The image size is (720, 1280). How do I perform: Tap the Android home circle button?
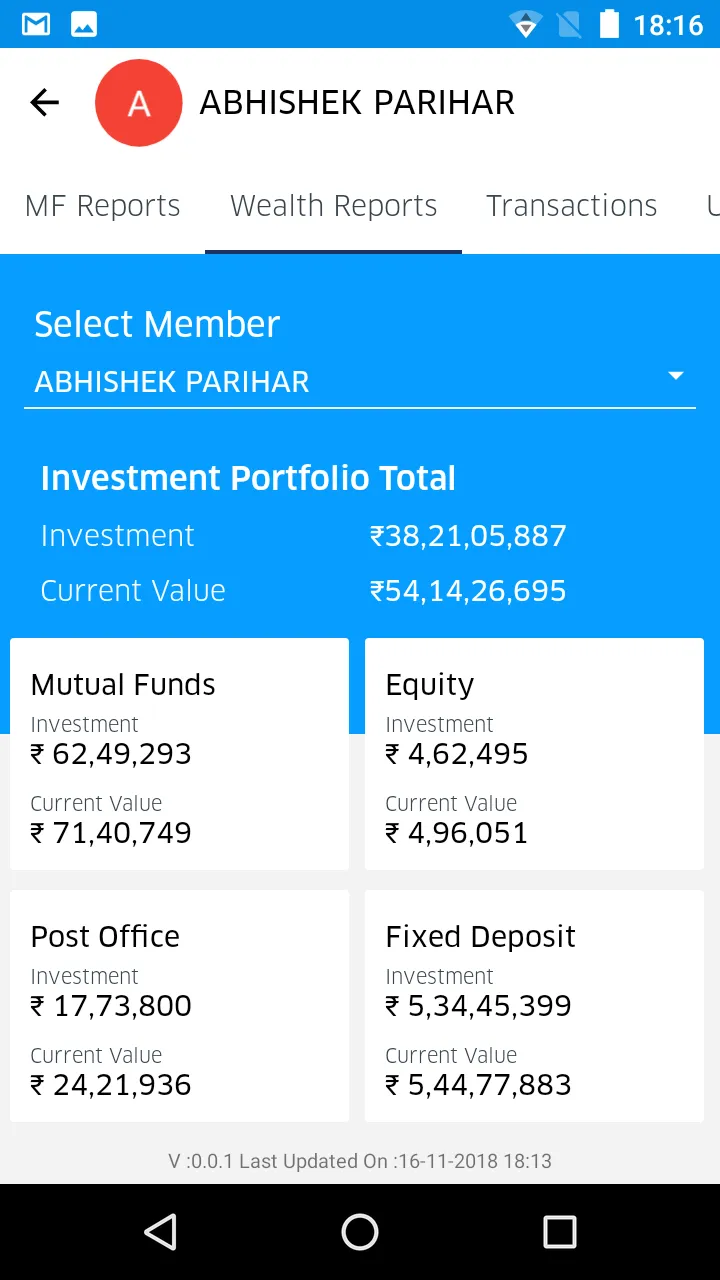[x=360, y=1232]
